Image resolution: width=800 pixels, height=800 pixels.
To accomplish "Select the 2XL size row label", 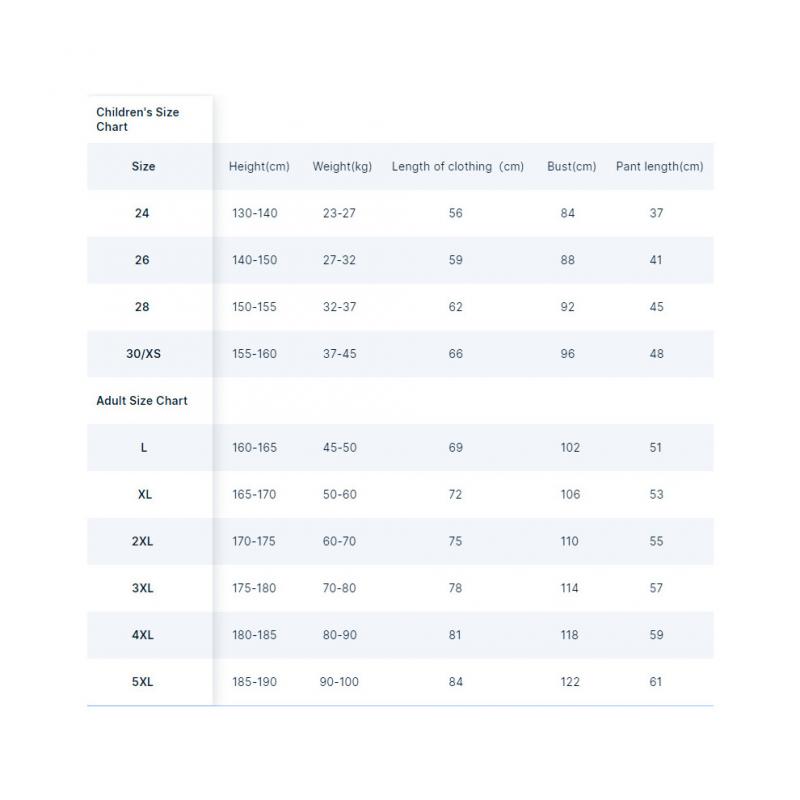I will pyautogui.click(x=143, y=542).
